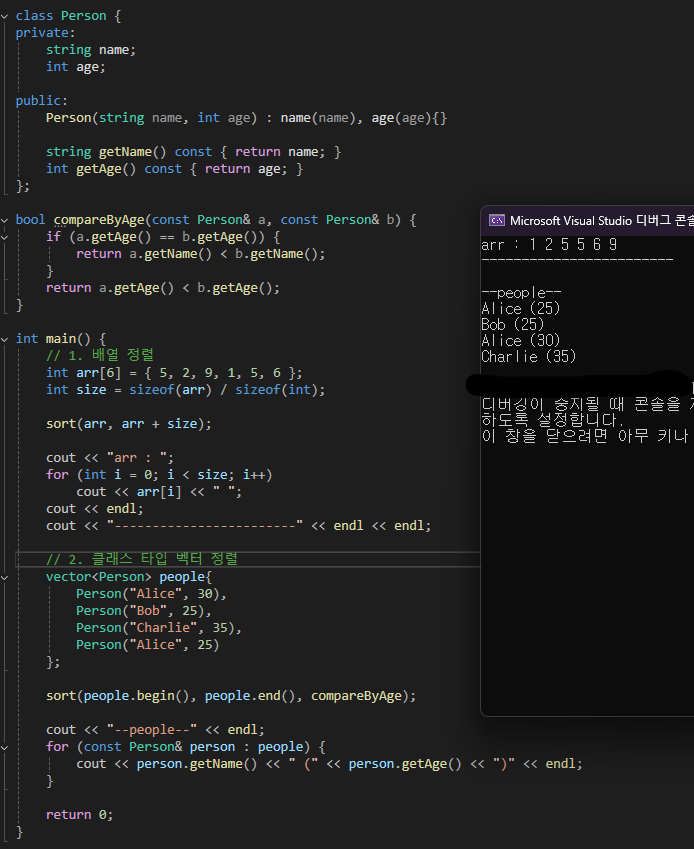Click the console line '하도록 설정합니다.'
This screenshot has height=849, width=694.
[553, 420]
